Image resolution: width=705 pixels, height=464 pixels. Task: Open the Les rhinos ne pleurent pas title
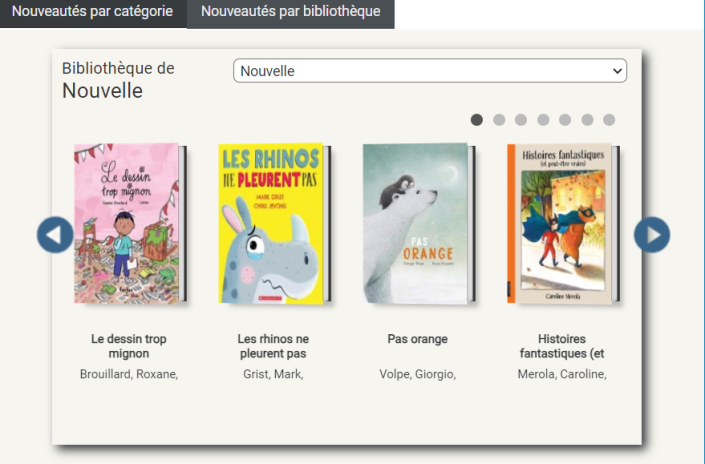[x=273, y=346]
